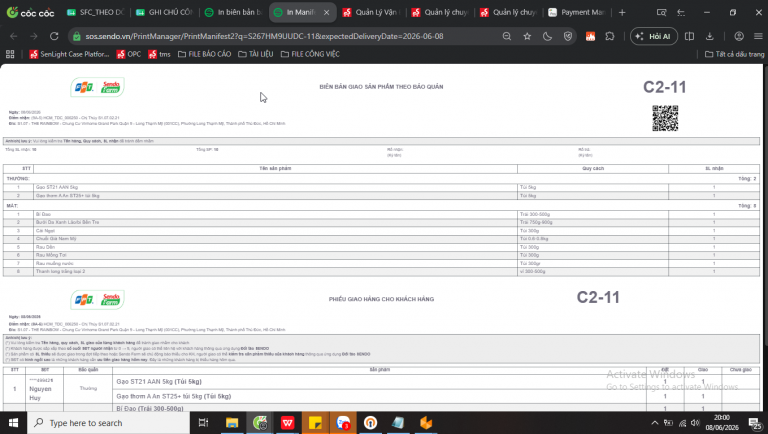Click the tab search icon
This screenshot has height=434, width=768.
coord(661,12)
